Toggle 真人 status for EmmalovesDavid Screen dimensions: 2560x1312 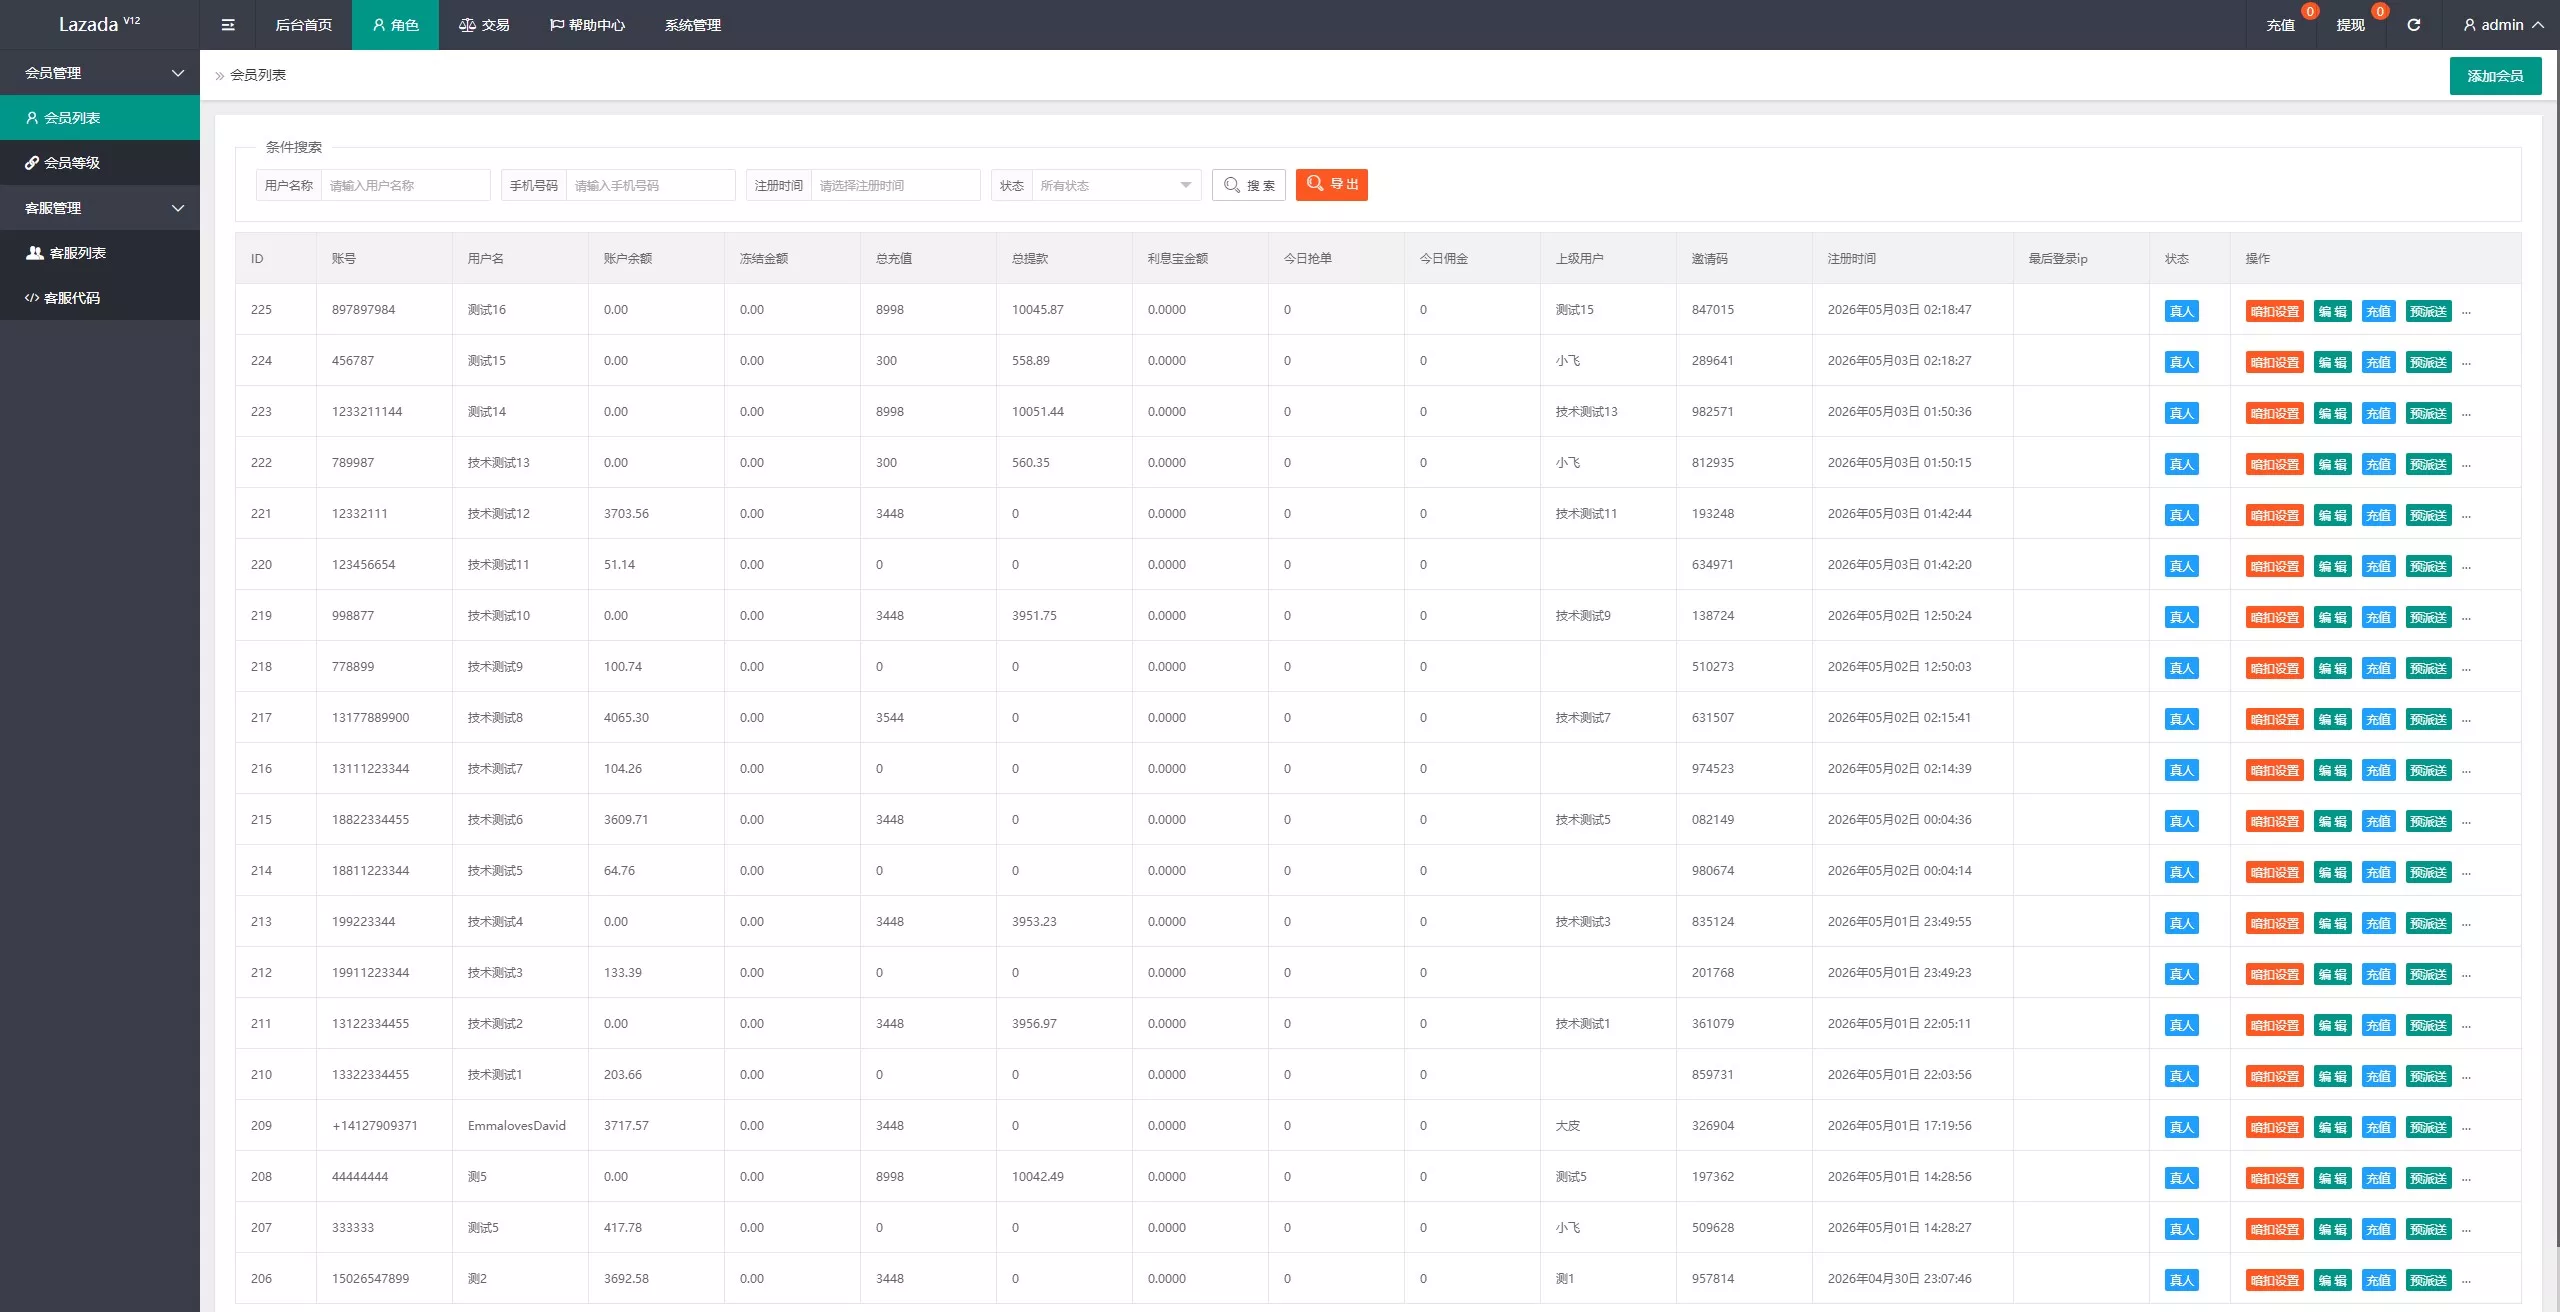pos(2181,1127)
